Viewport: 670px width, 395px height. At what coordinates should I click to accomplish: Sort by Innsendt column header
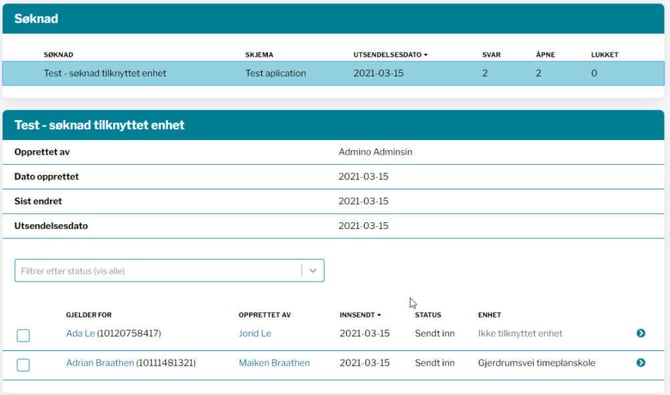coord(360,315)
